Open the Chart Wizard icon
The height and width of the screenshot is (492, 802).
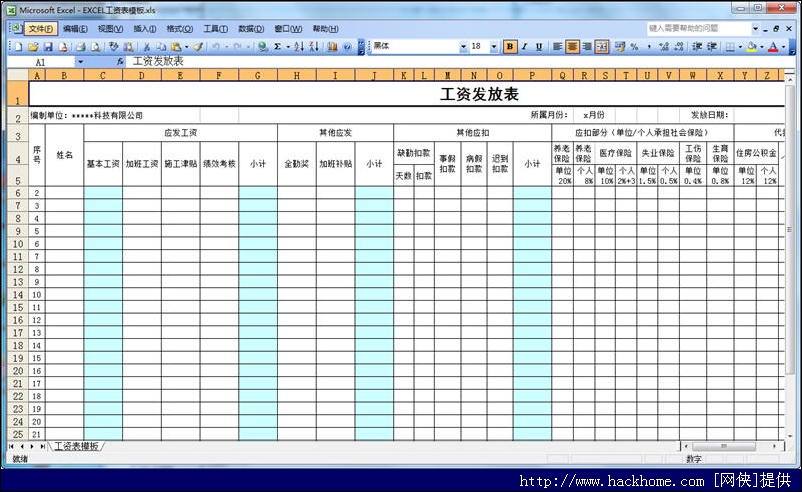point(332,47)
